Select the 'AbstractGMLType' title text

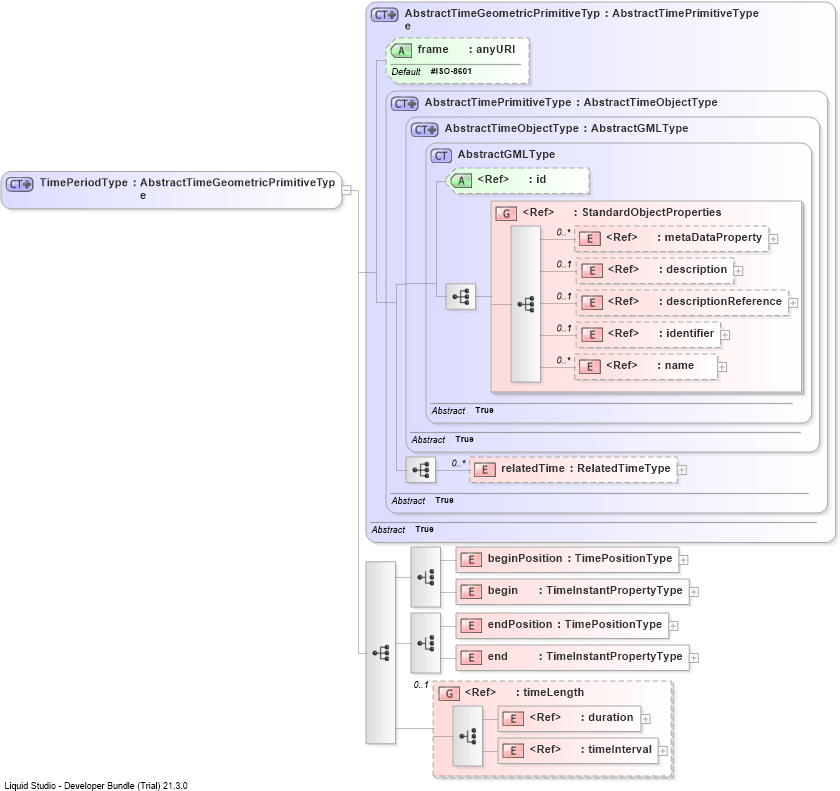pyautogui.click(x=506, y=154)
